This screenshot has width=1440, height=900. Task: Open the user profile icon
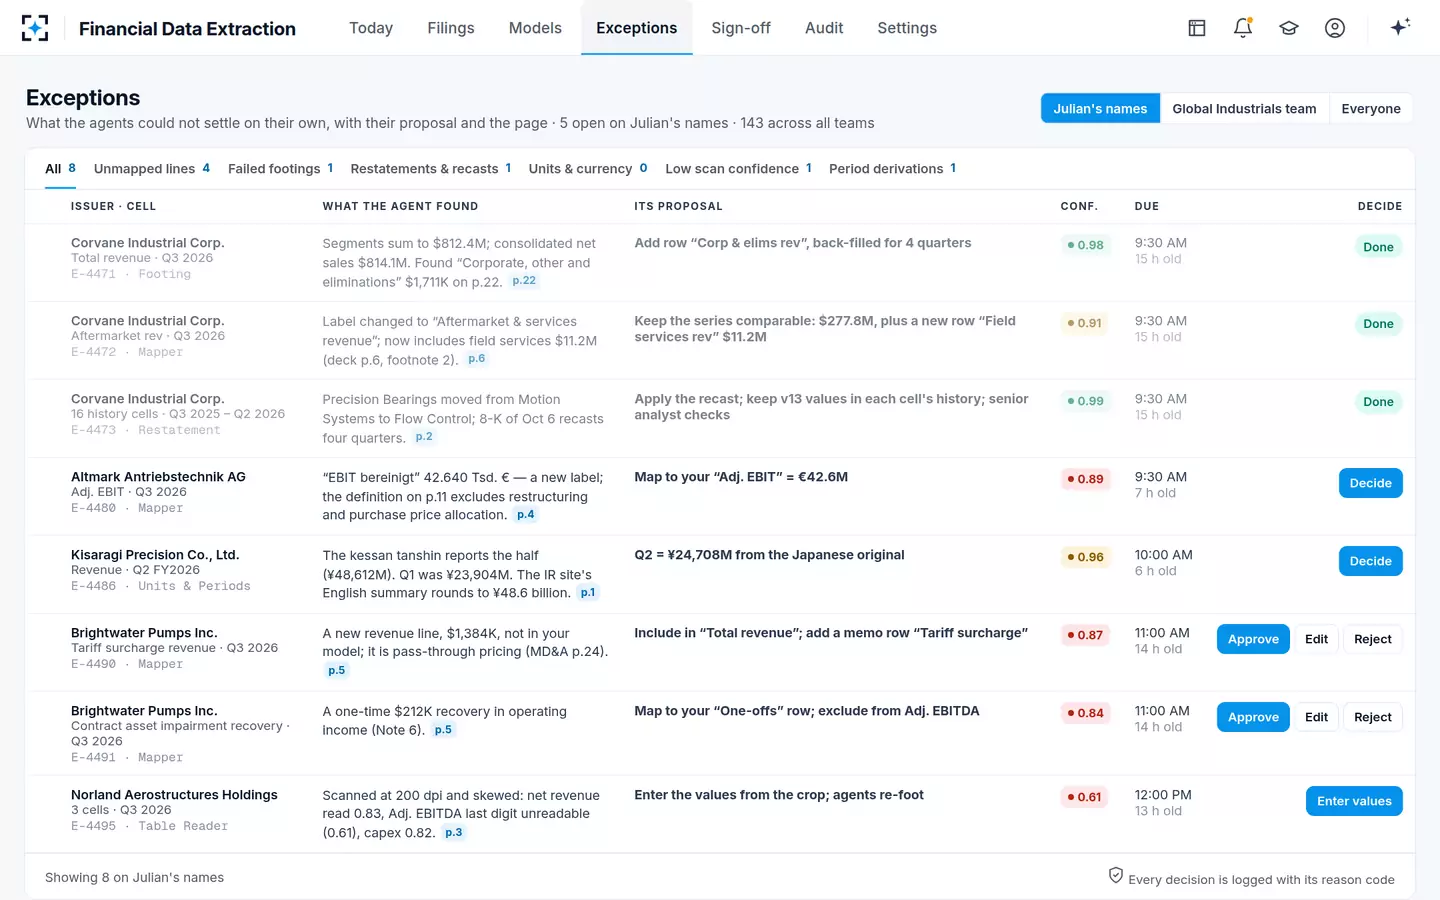tap(1335, 28)
